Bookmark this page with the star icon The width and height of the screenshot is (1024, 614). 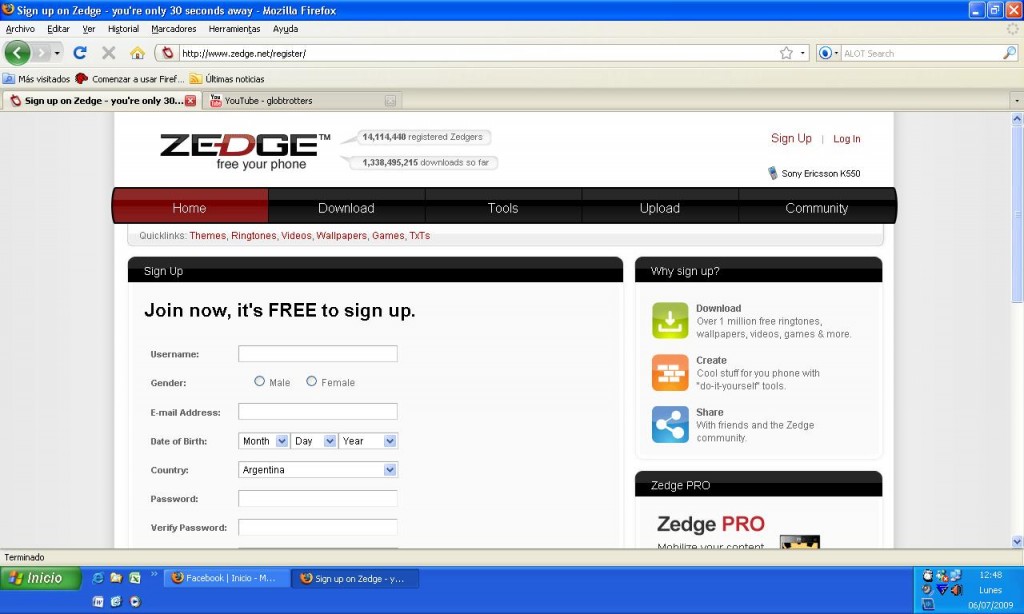point(786,53)
